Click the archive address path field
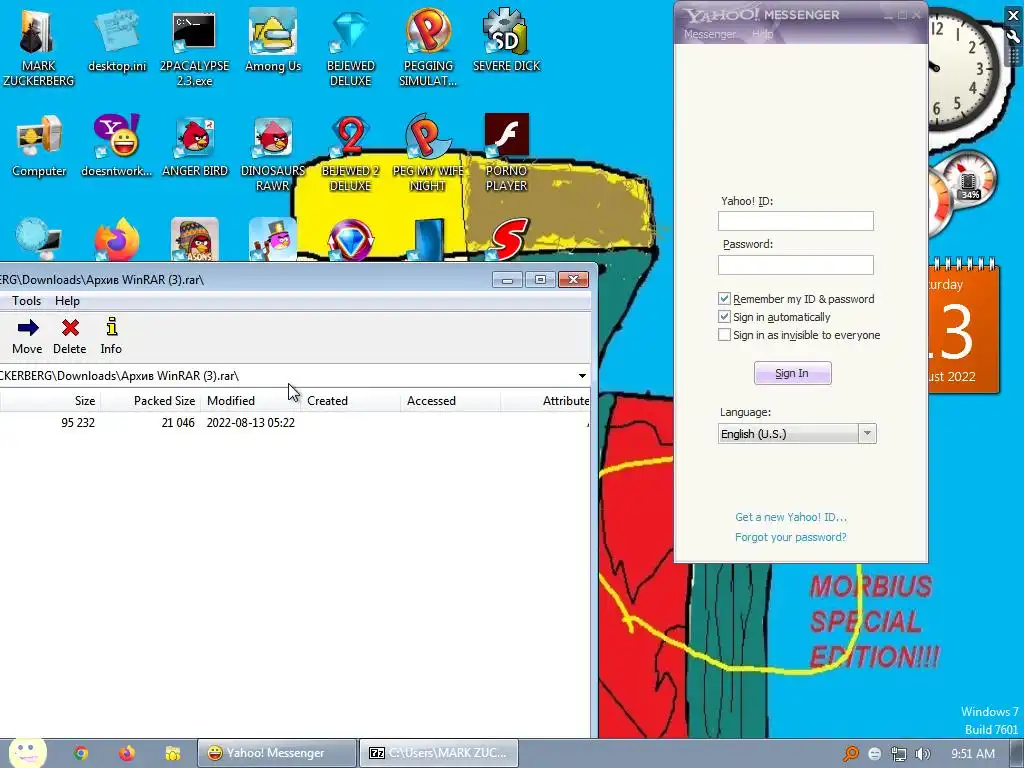 coord(287,376)
